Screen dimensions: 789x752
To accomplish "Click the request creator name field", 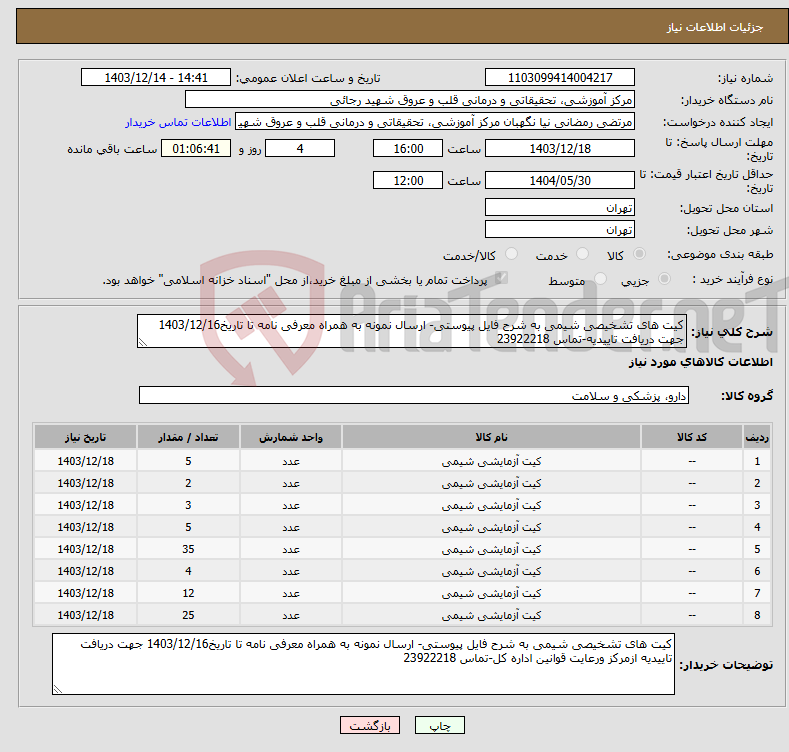I will (x=435, y=122).
